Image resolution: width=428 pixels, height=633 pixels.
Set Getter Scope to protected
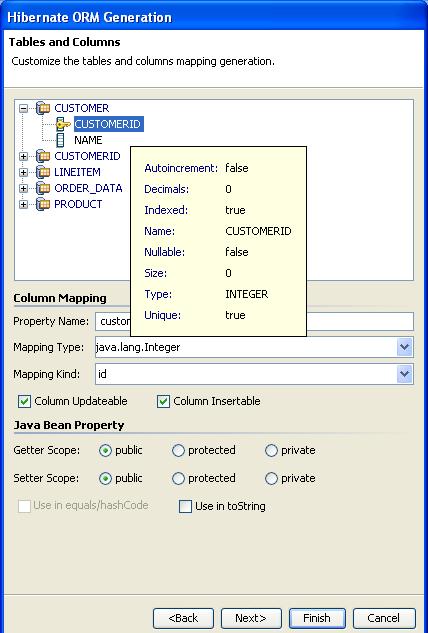[178, 451]
